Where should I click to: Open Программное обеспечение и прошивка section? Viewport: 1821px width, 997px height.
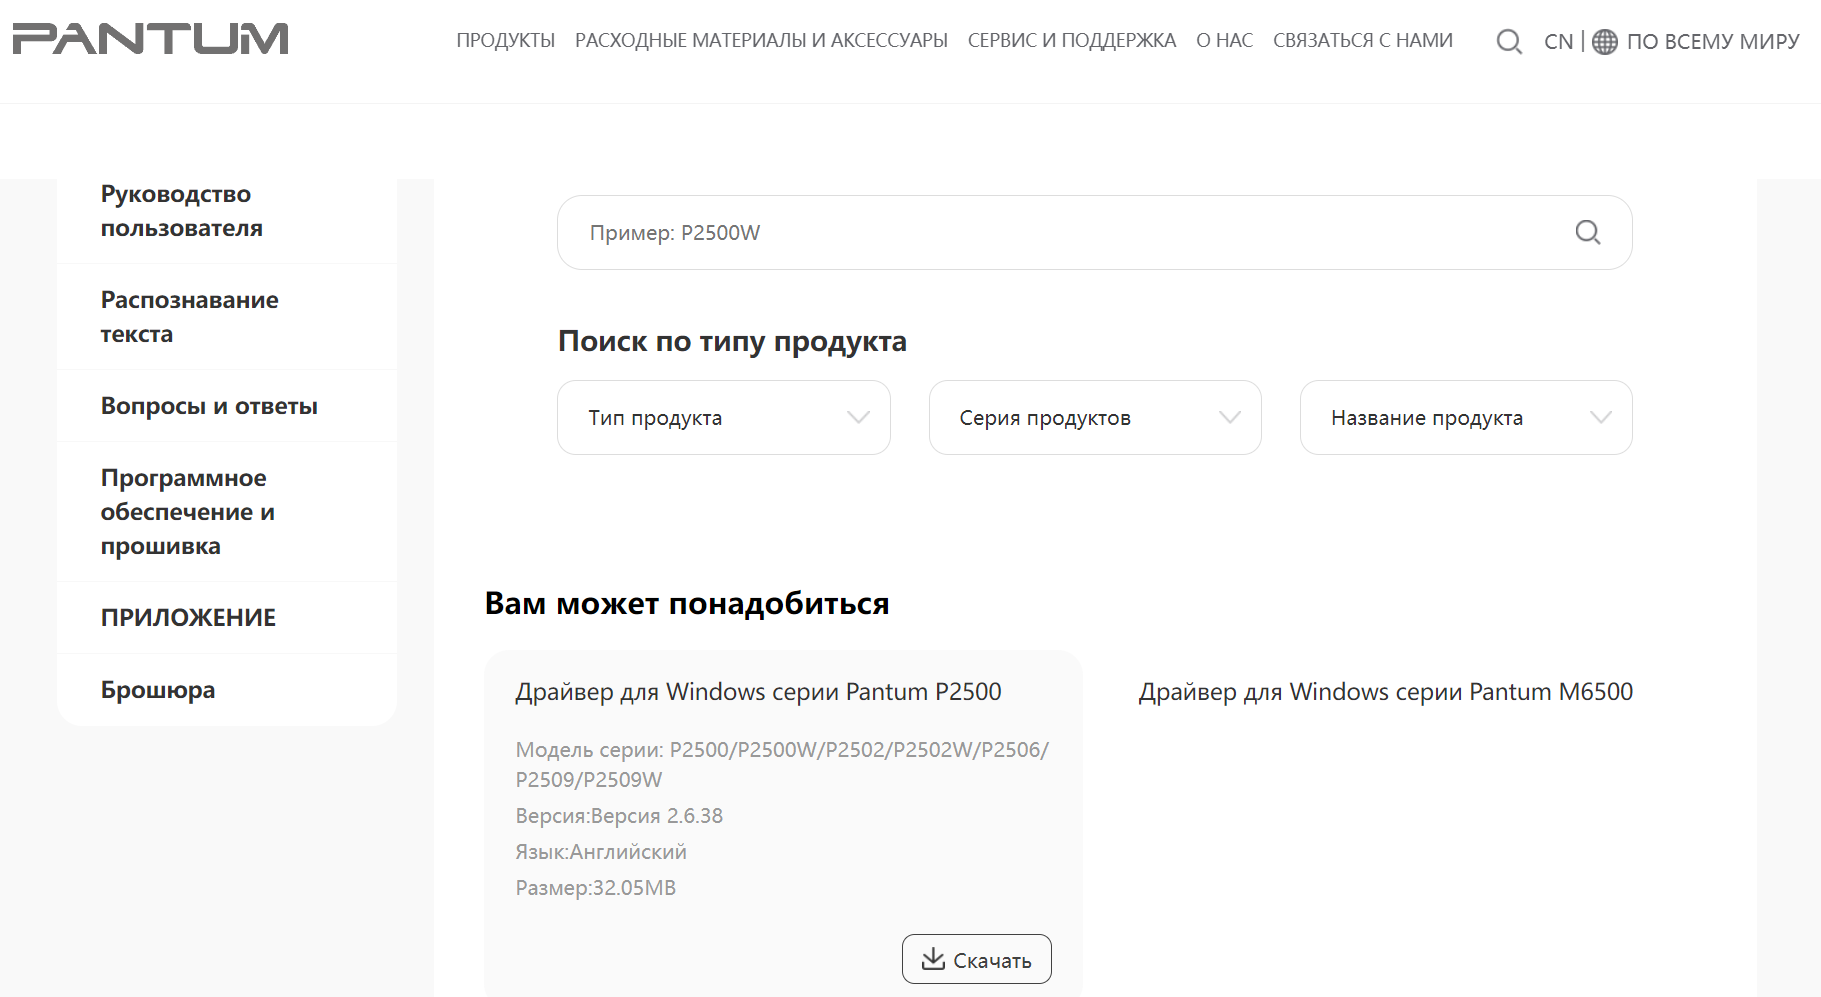[188, 511]
